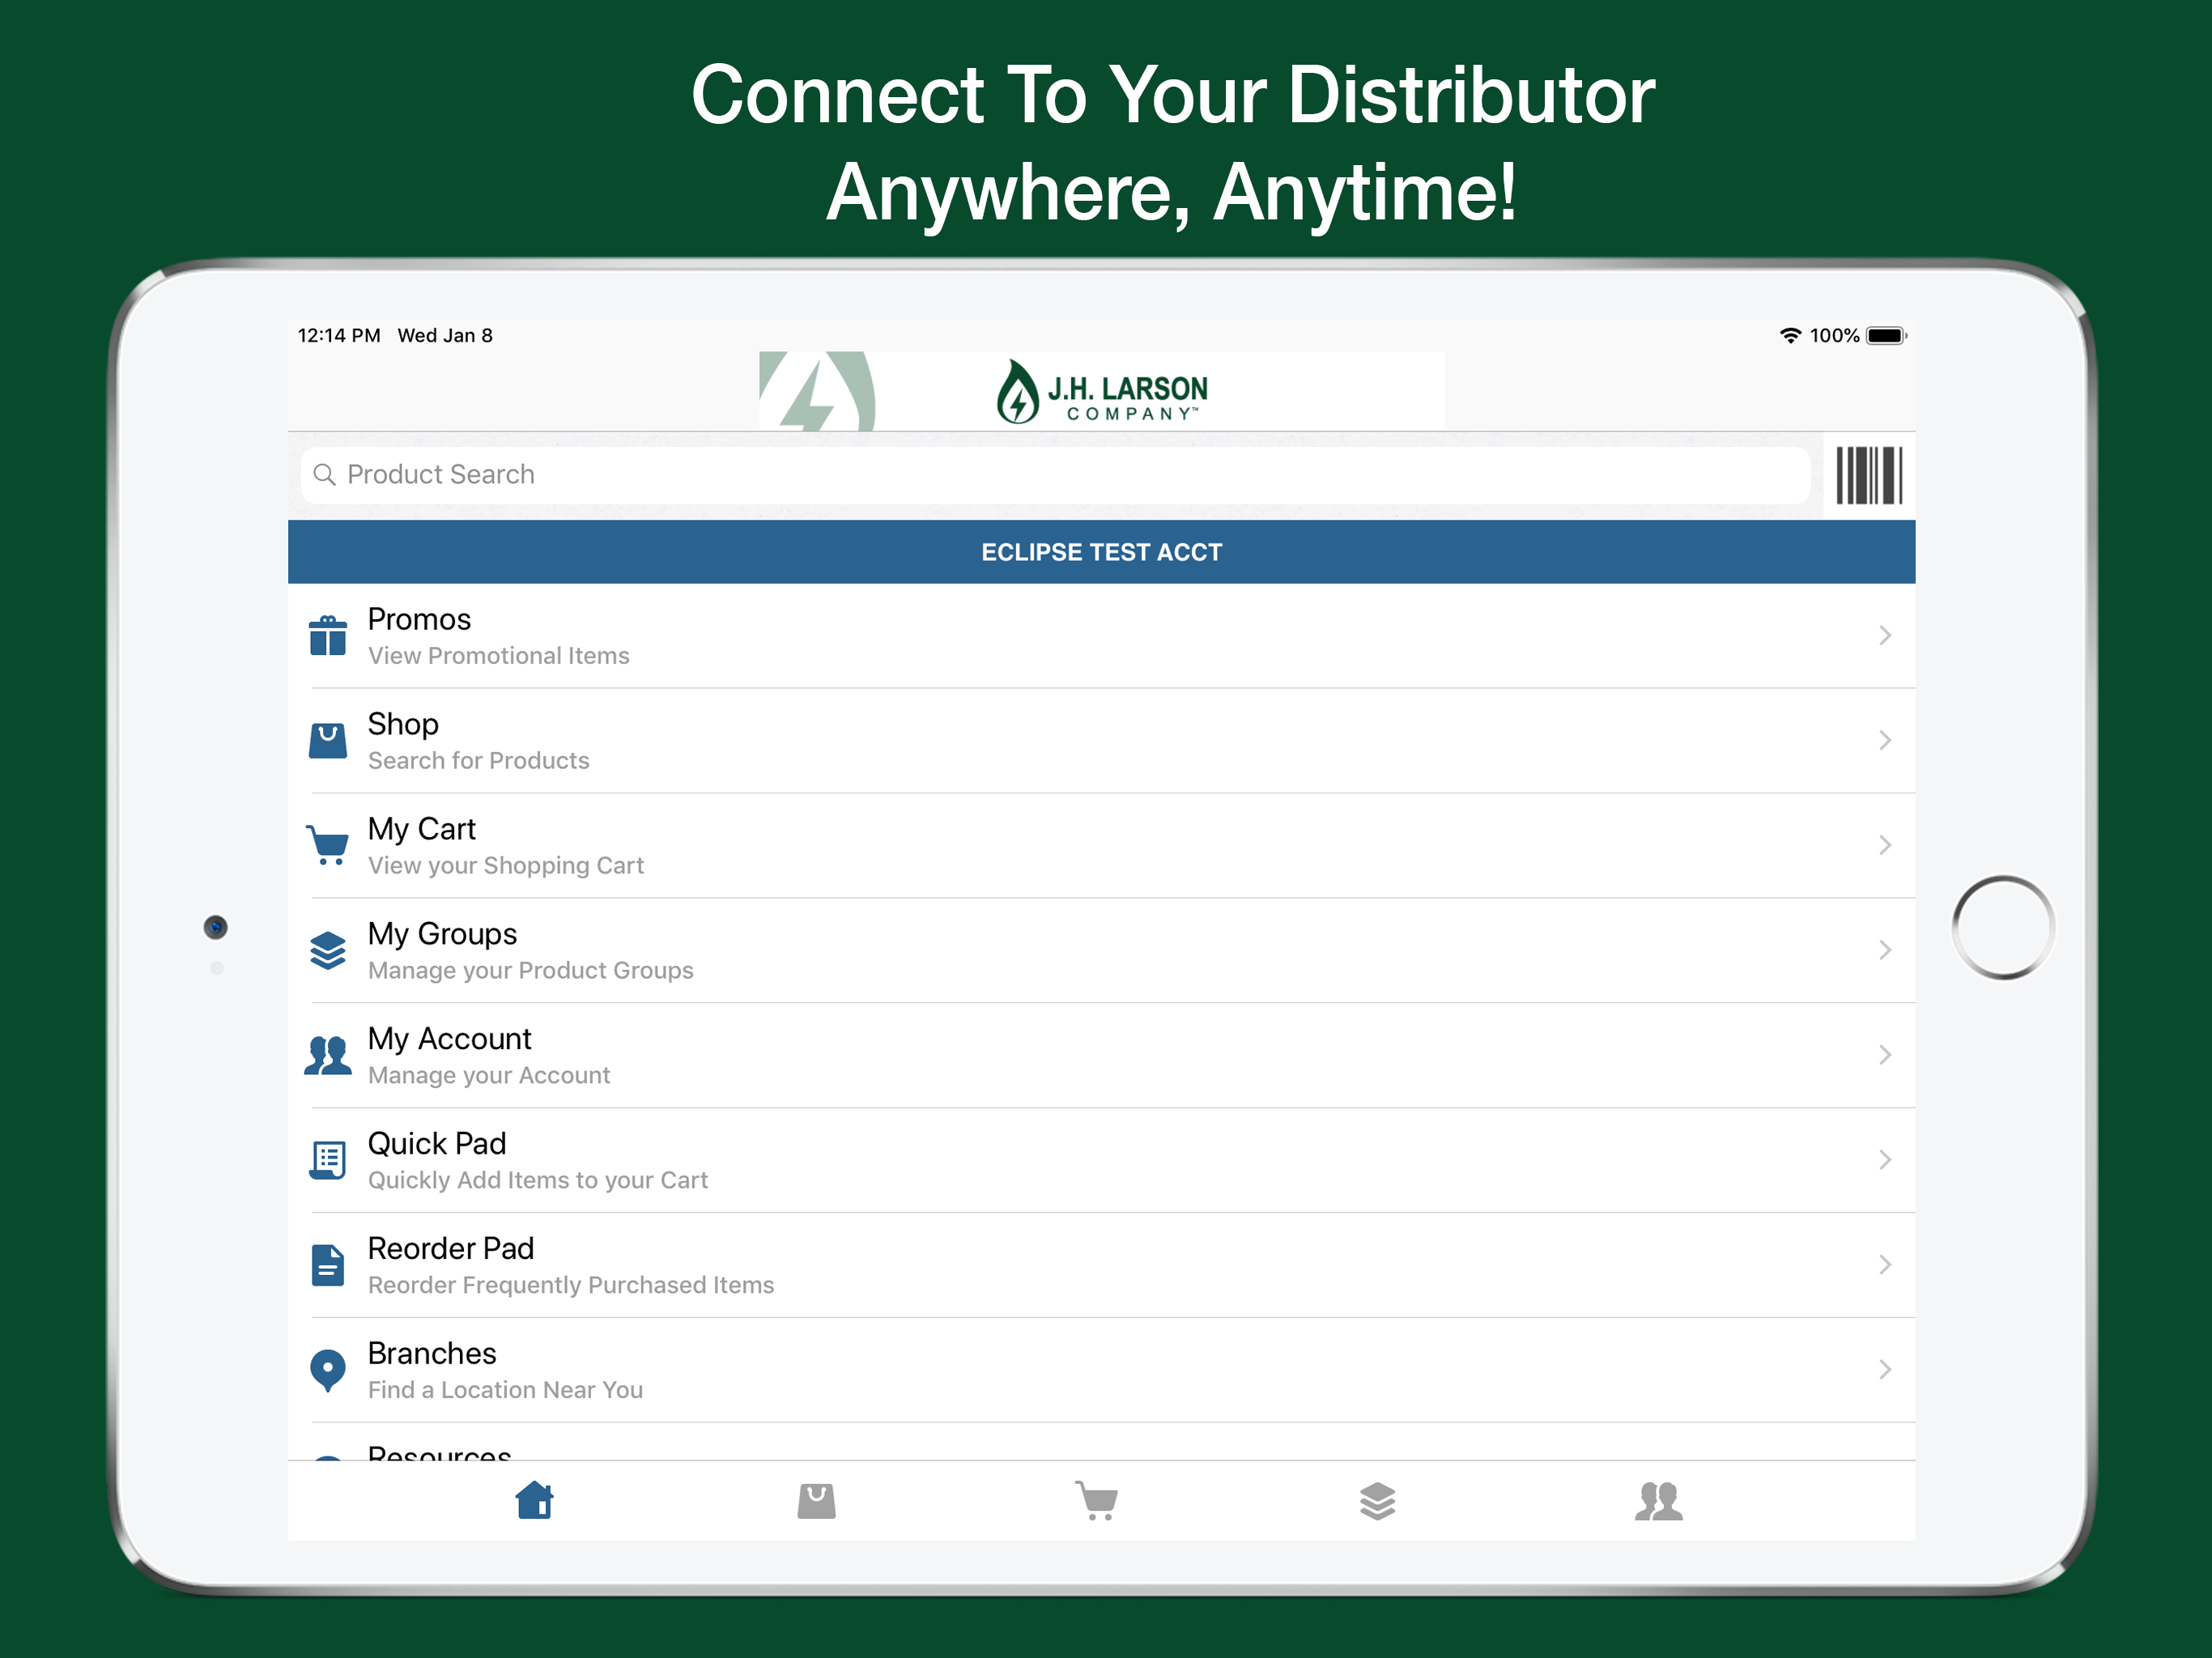Click 'Manage your Product Groups' subtitle
Screen dimensions: 2212x1658
click(531, 971)
